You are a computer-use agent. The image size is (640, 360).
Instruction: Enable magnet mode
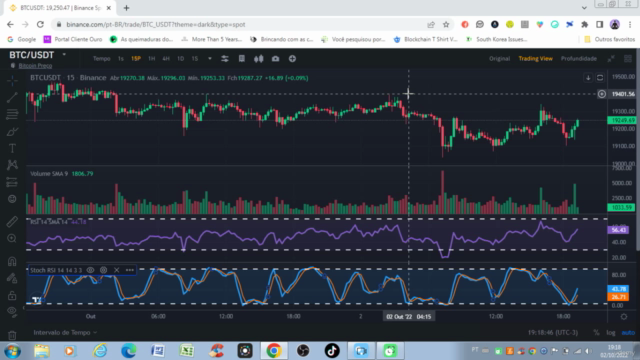click(x=12, y=261)
